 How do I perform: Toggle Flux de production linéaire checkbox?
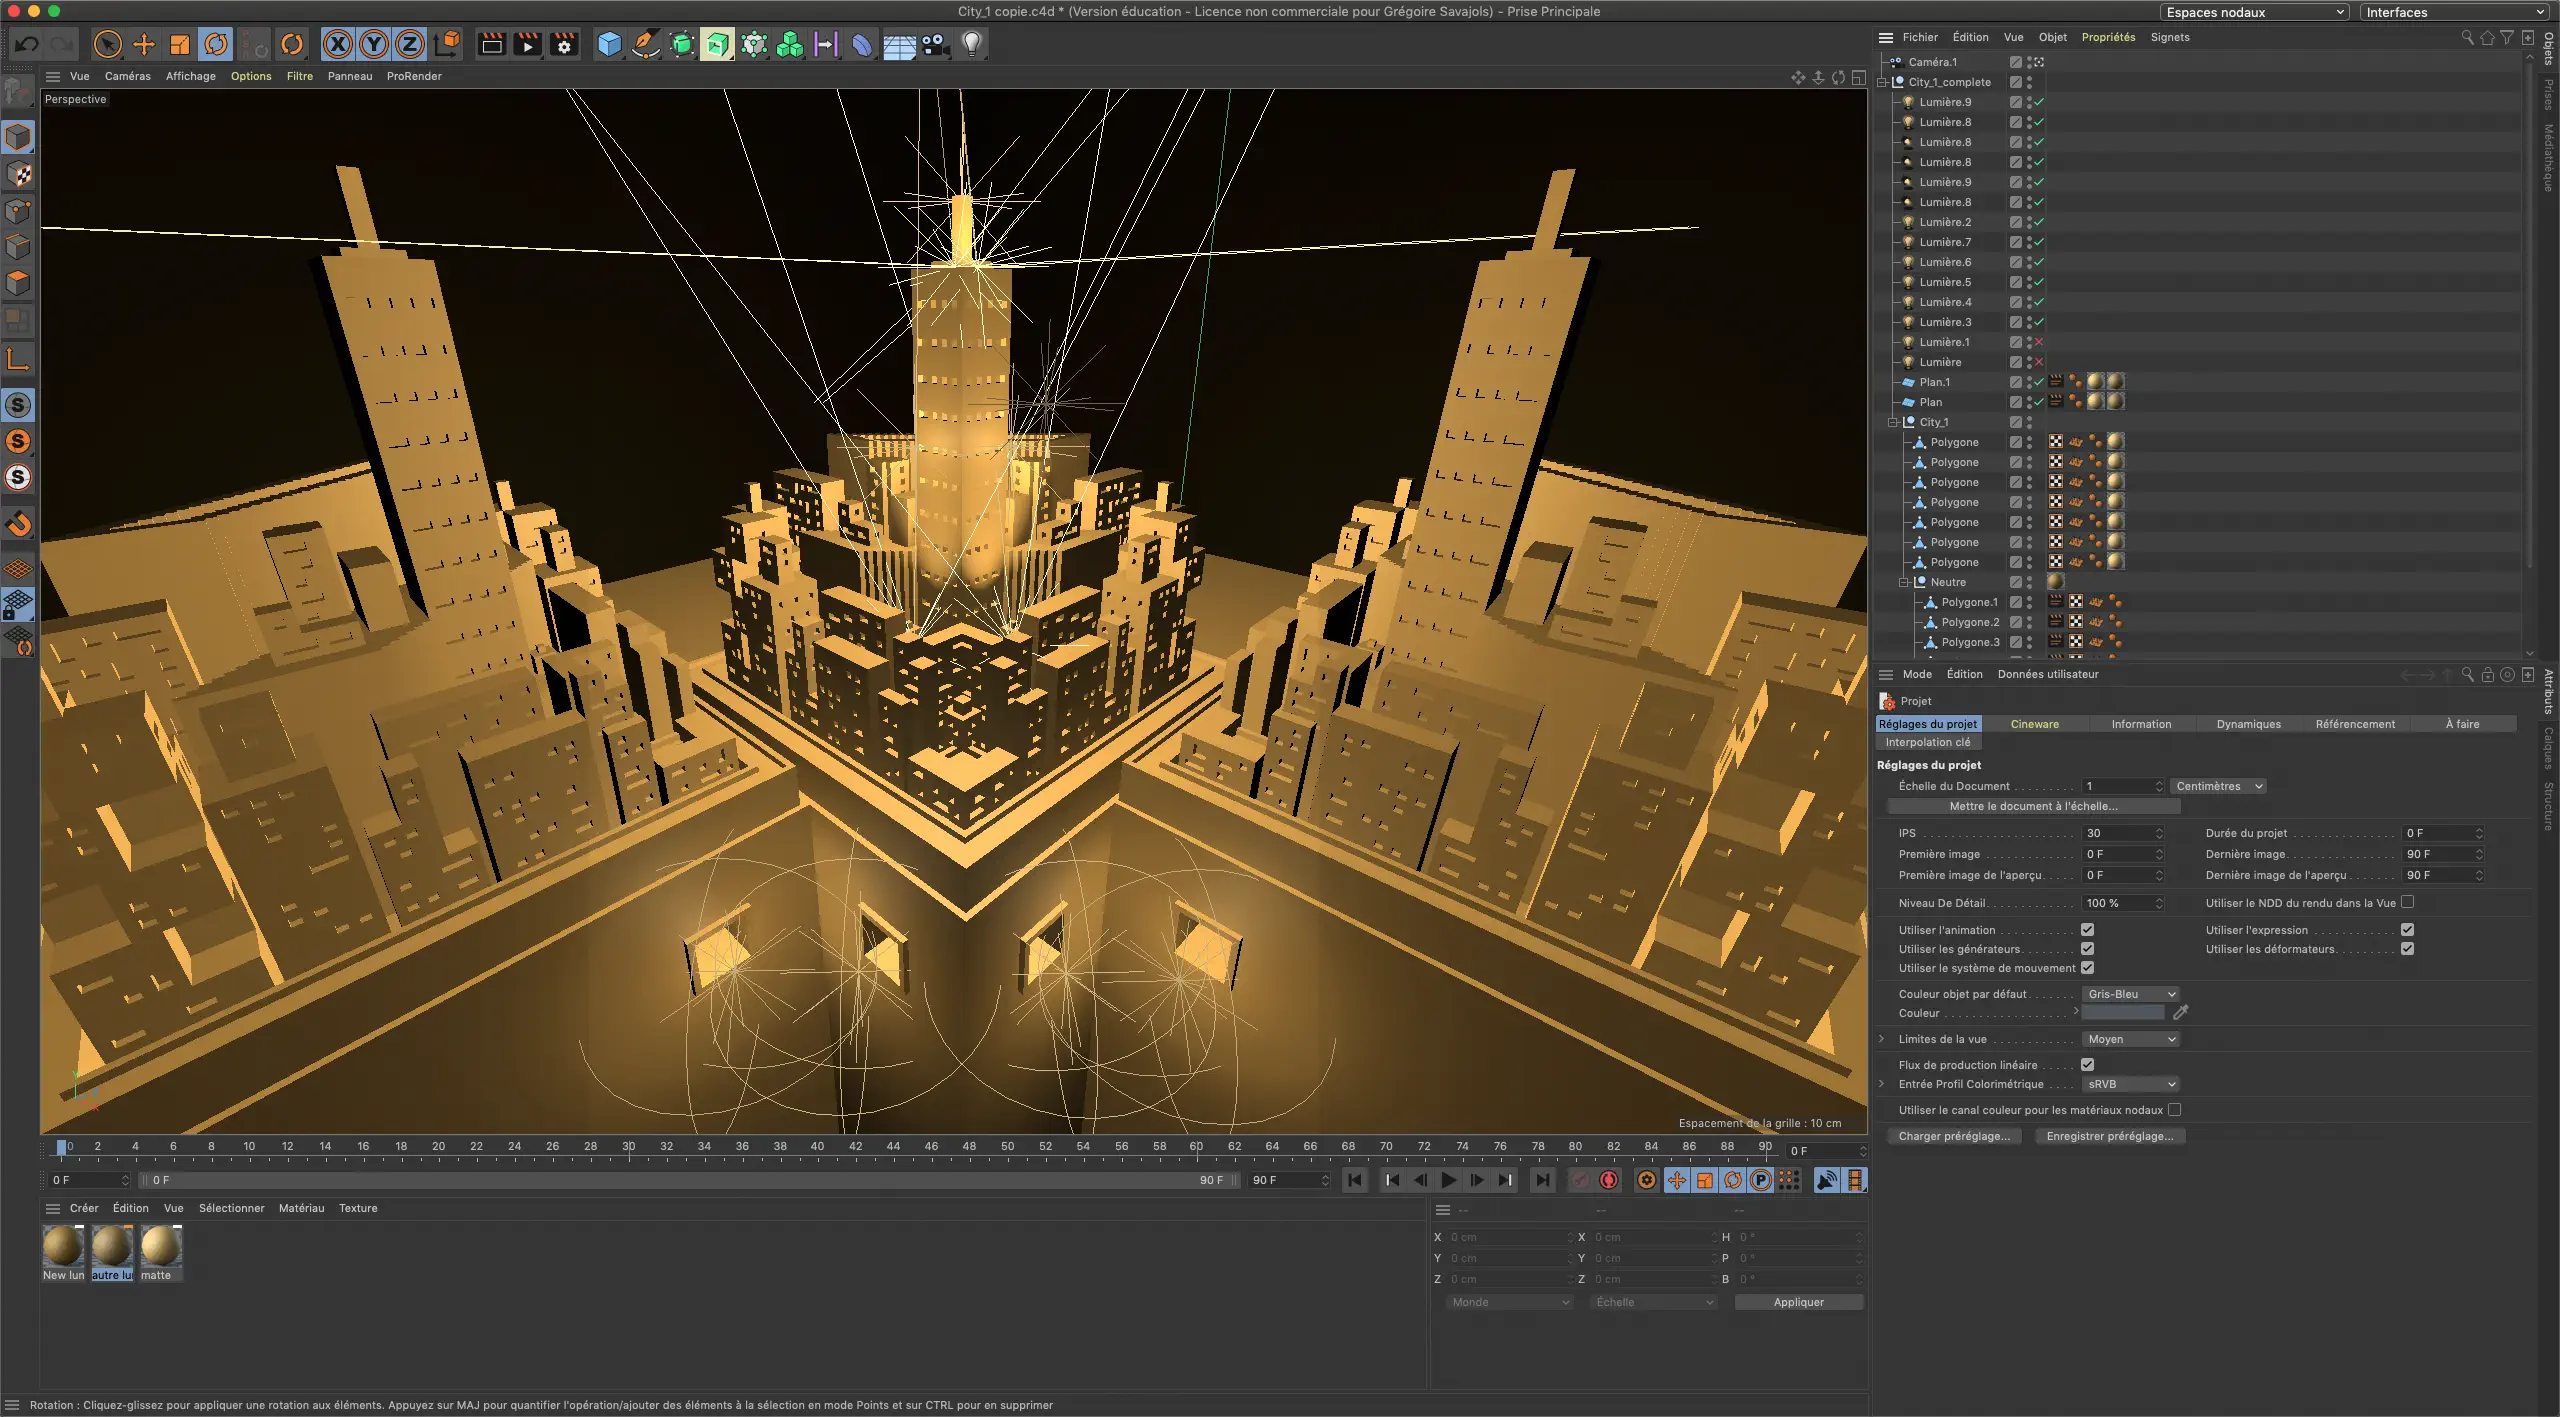[2087, 1065]
